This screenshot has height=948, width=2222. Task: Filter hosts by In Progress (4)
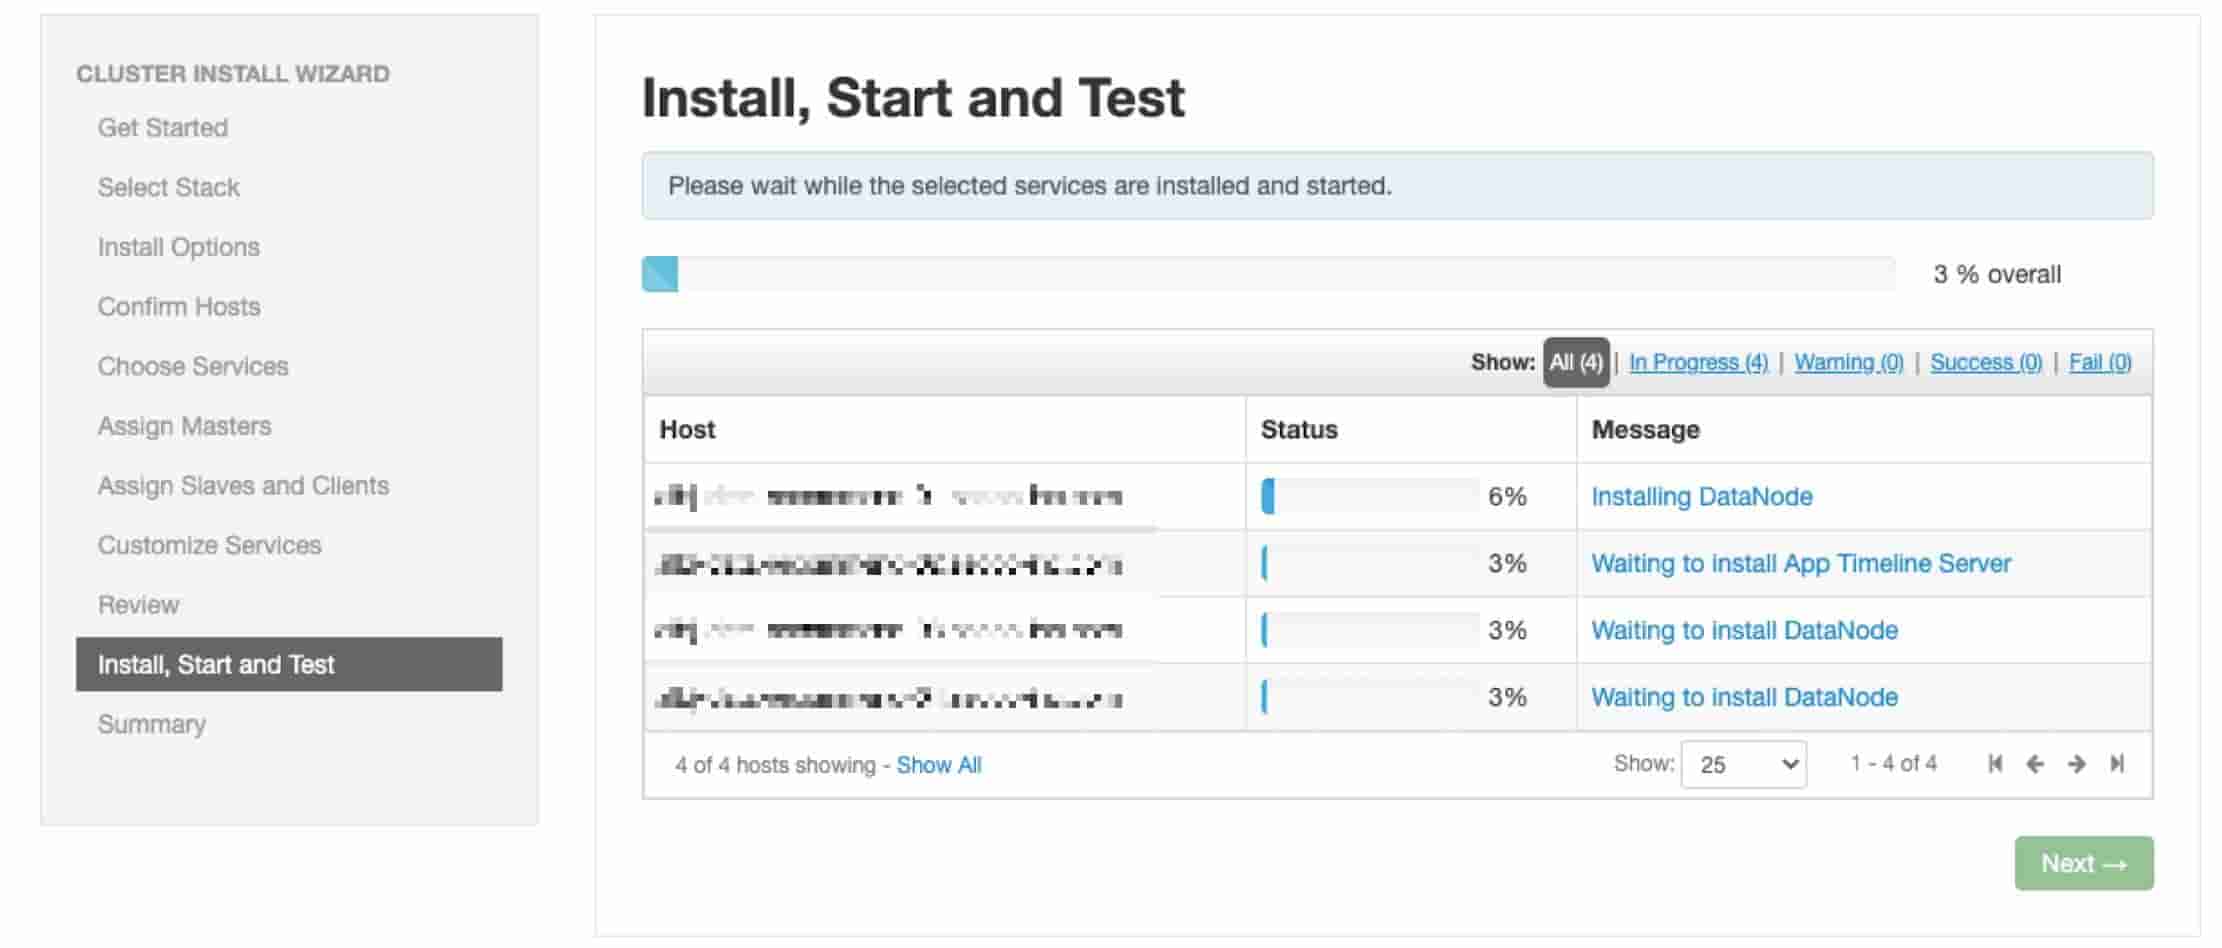click(x=1698, y=362)
